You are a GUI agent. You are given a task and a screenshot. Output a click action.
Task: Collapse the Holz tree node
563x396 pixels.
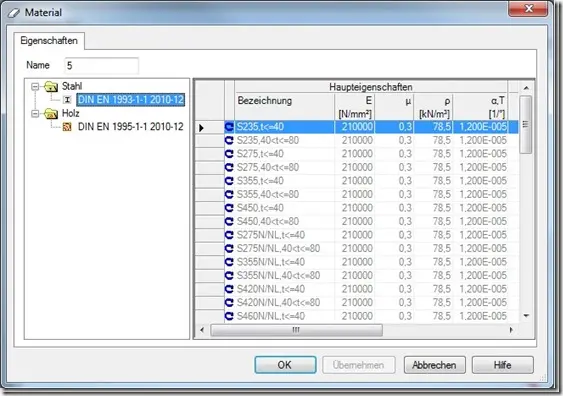point(35,114)
